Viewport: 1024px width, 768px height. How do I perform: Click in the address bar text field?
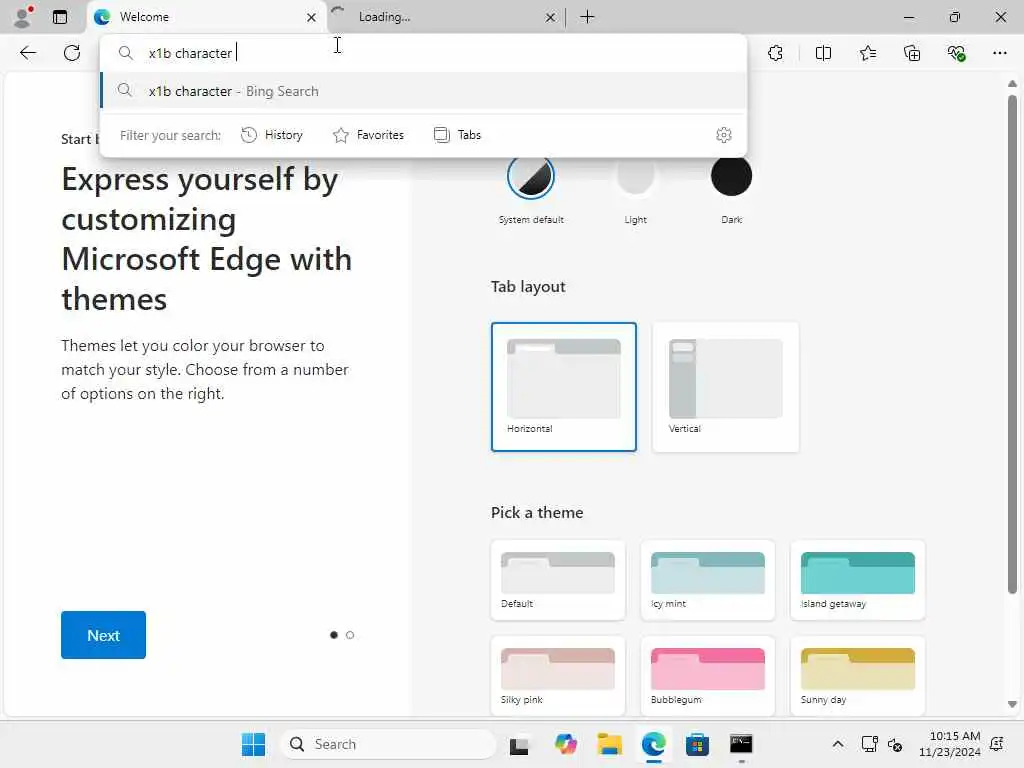click(x=423, y=53)
